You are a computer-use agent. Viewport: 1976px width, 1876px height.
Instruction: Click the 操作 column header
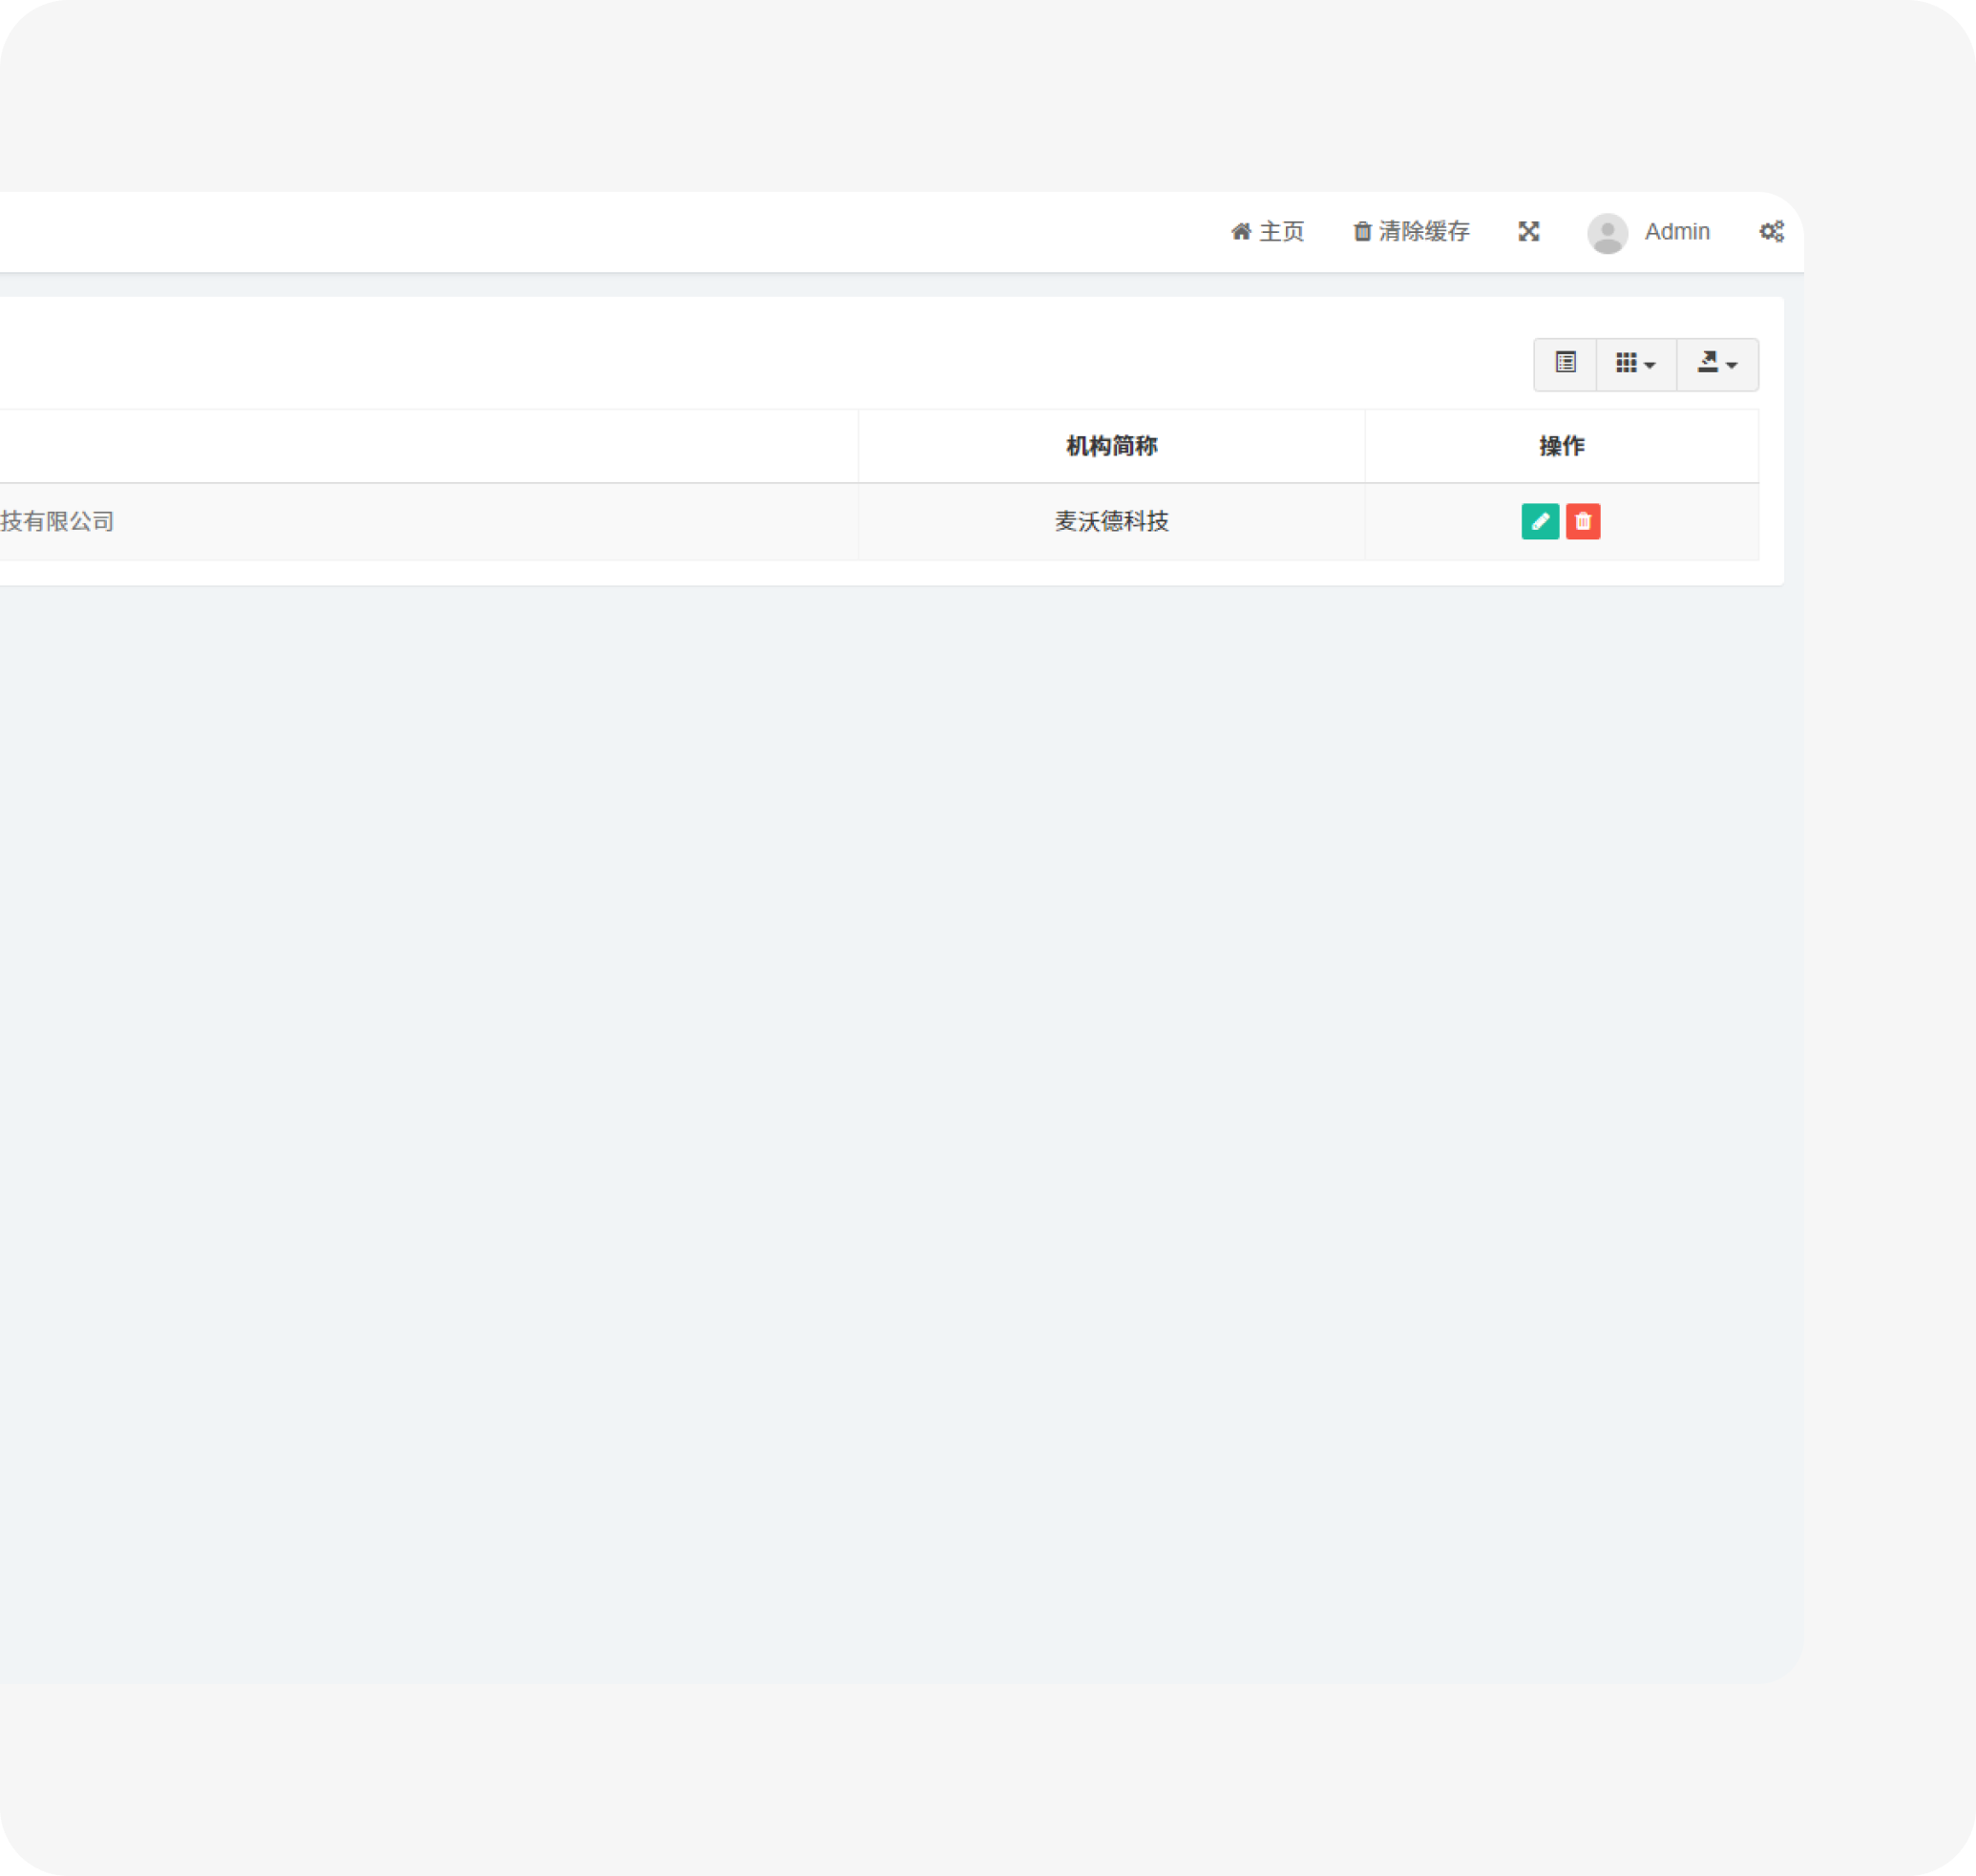tap(1561, 446)
